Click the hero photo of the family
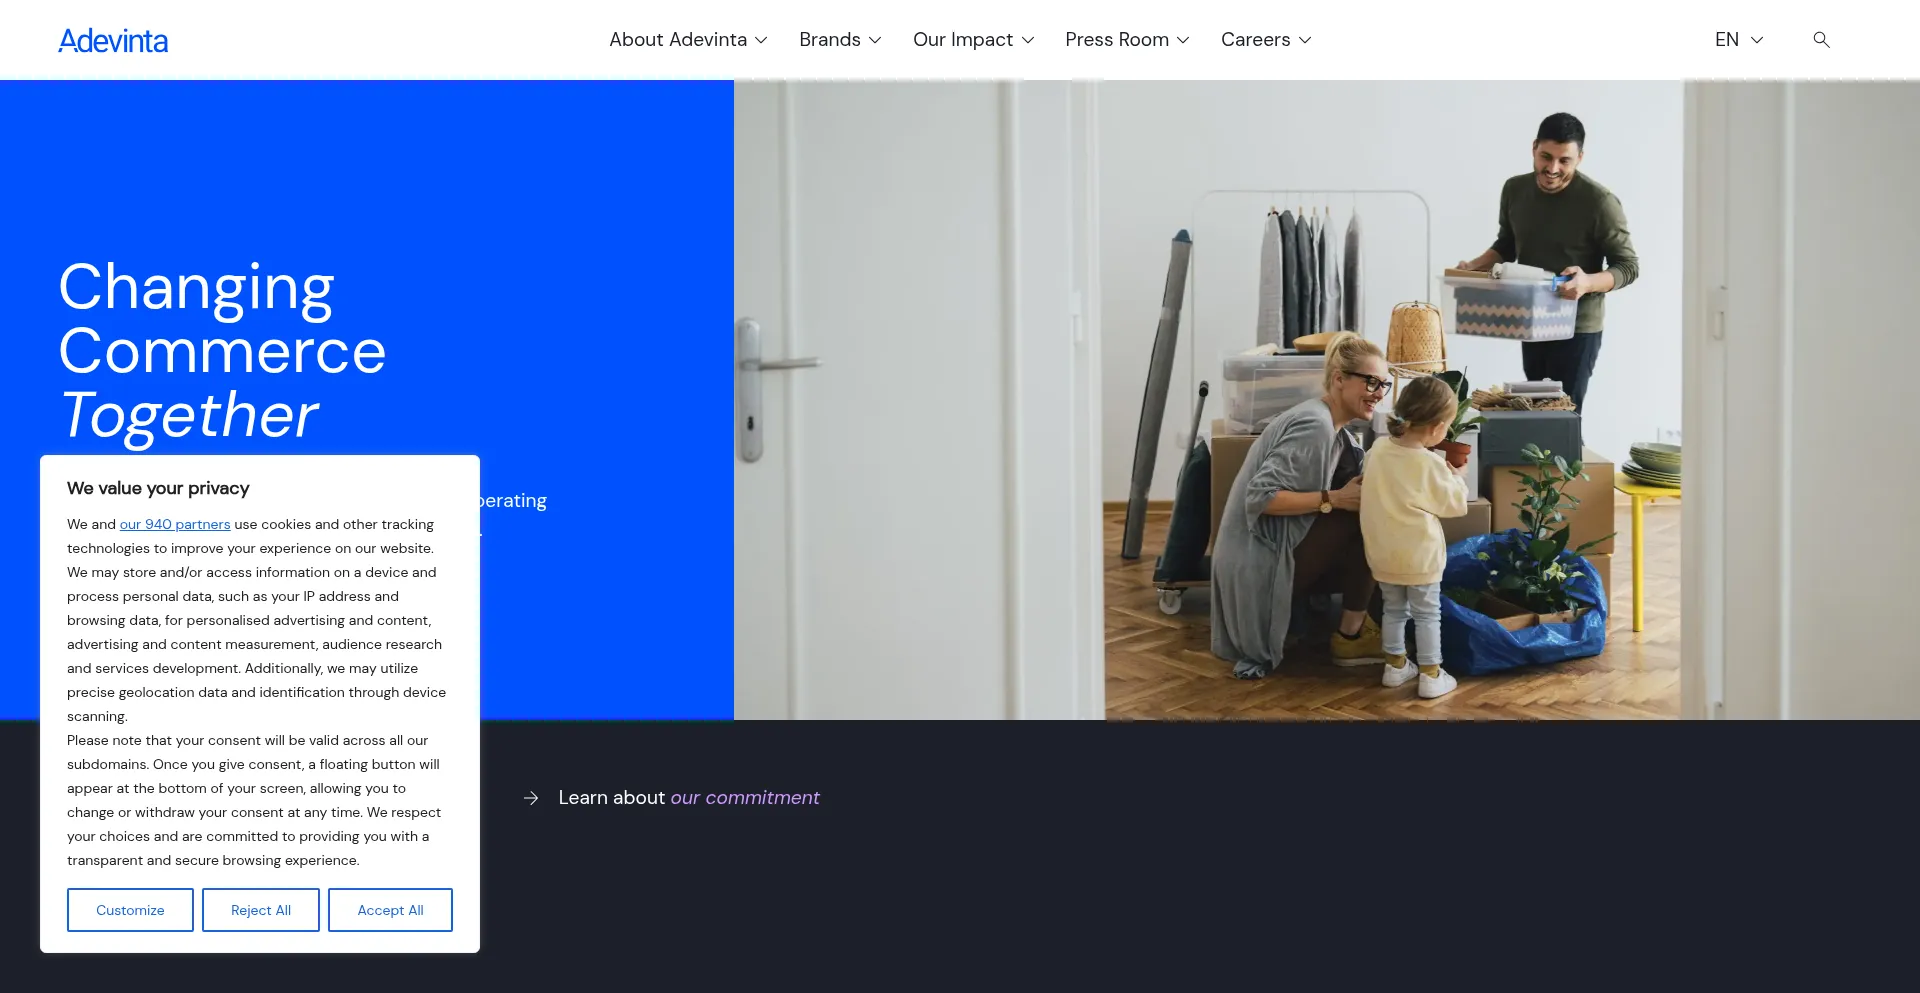The height and width of the screenshot is (993, 1920). (x=1326, y=400)
